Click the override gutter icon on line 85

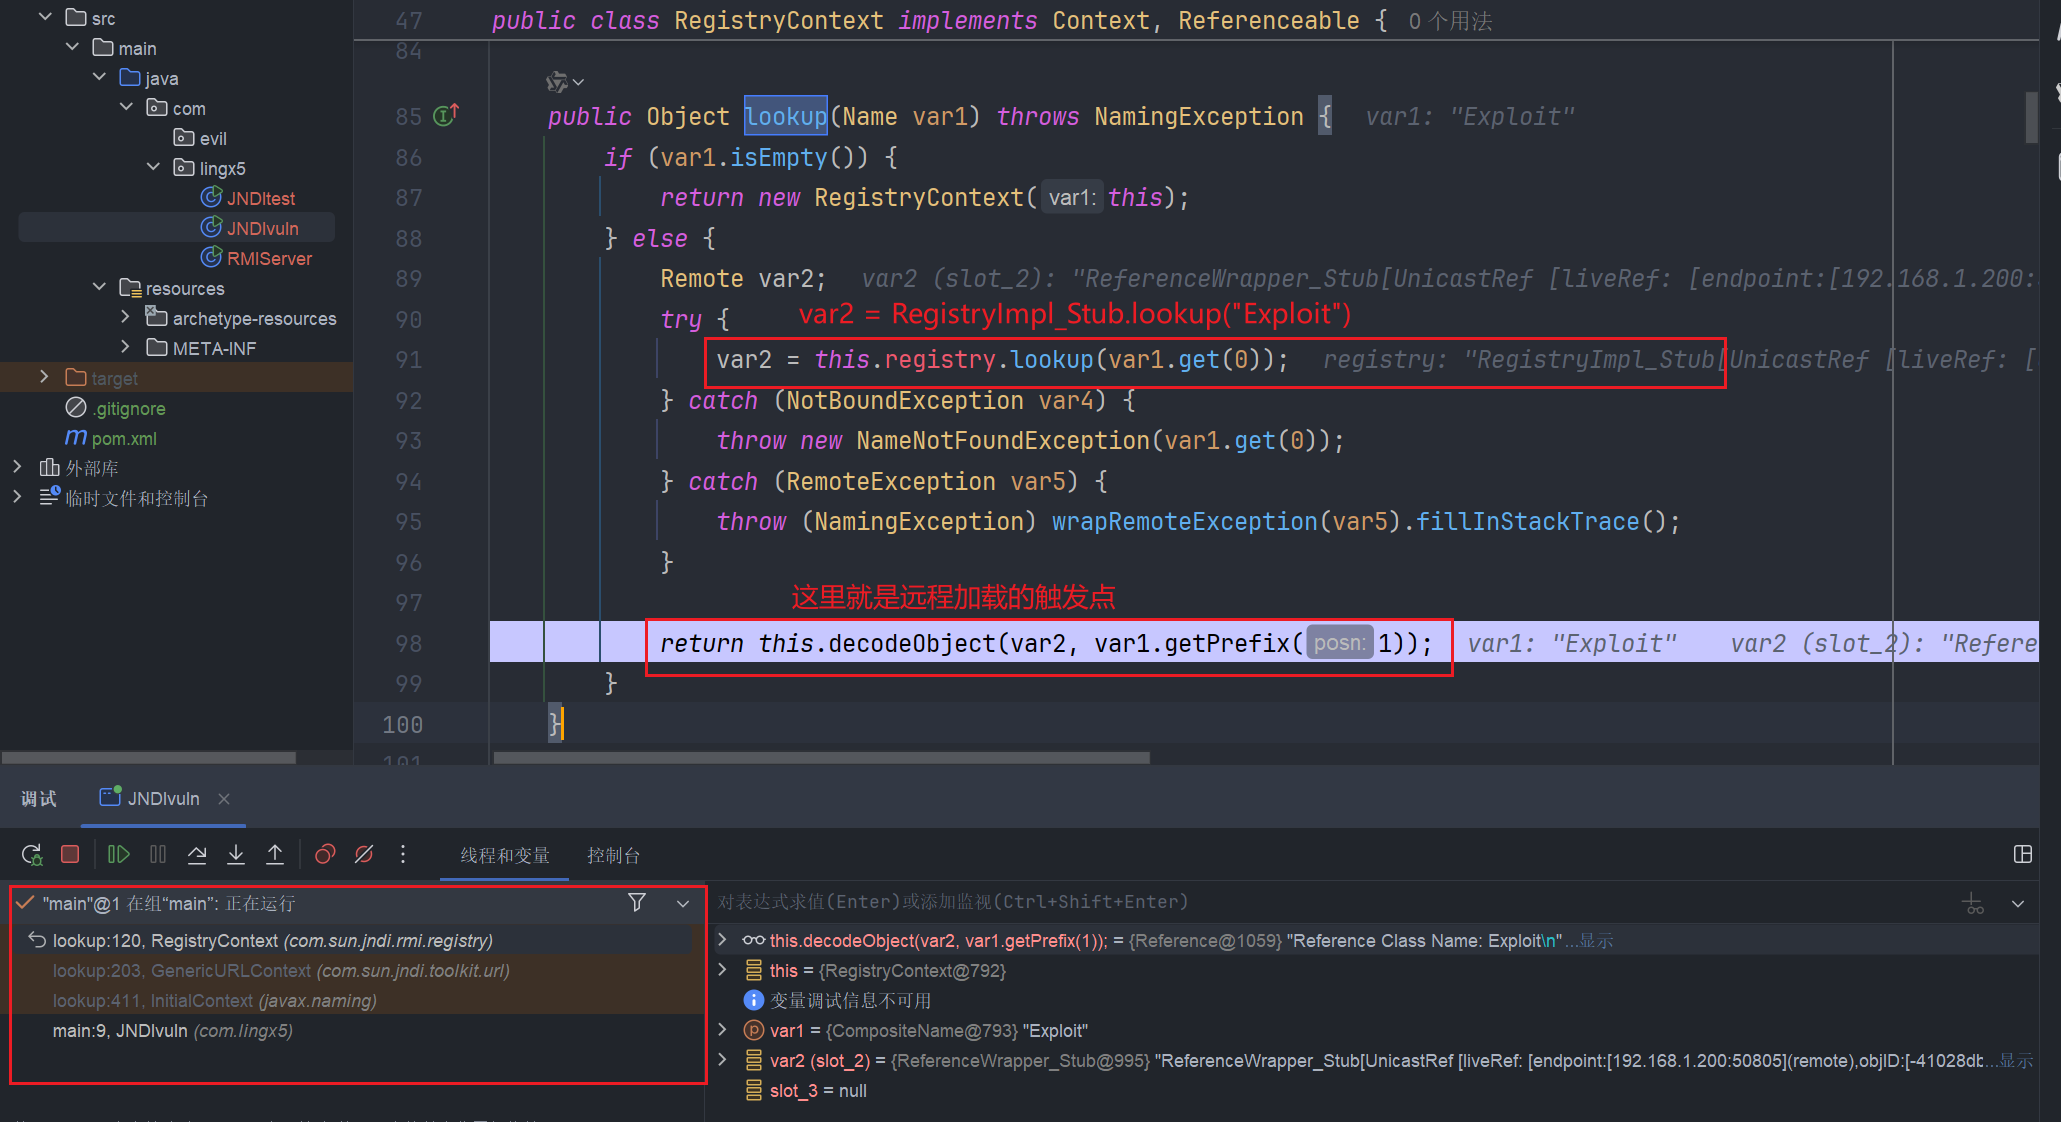click(x=446, y=115)
